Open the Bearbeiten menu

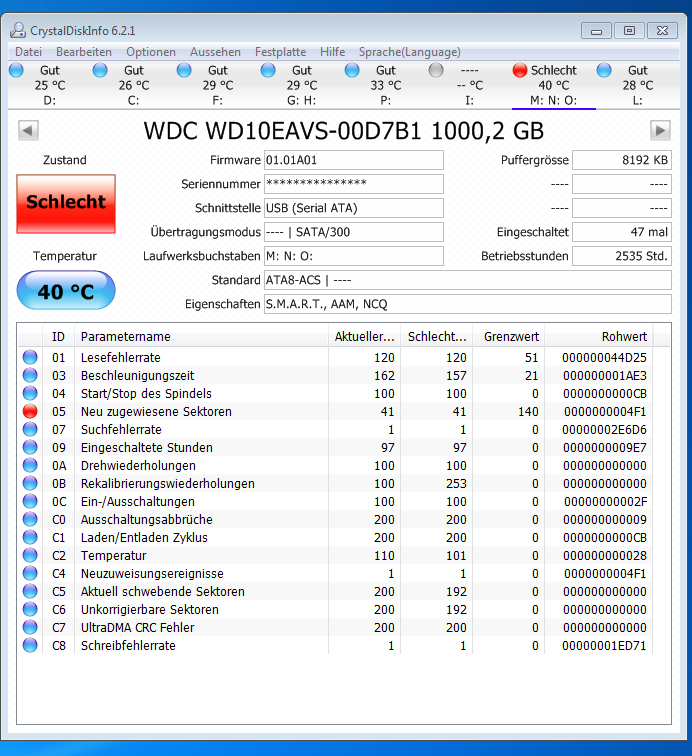(84, 52)
